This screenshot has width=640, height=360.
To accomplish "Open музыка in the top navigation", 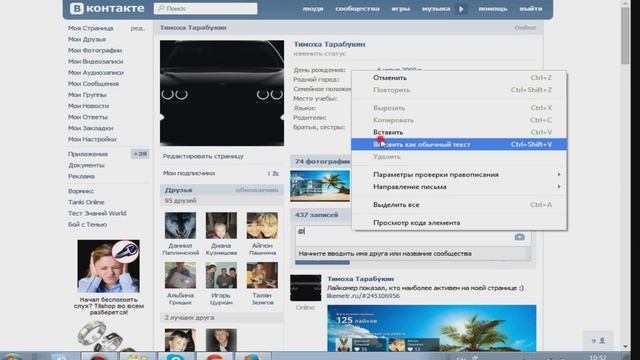I will 436,9.
